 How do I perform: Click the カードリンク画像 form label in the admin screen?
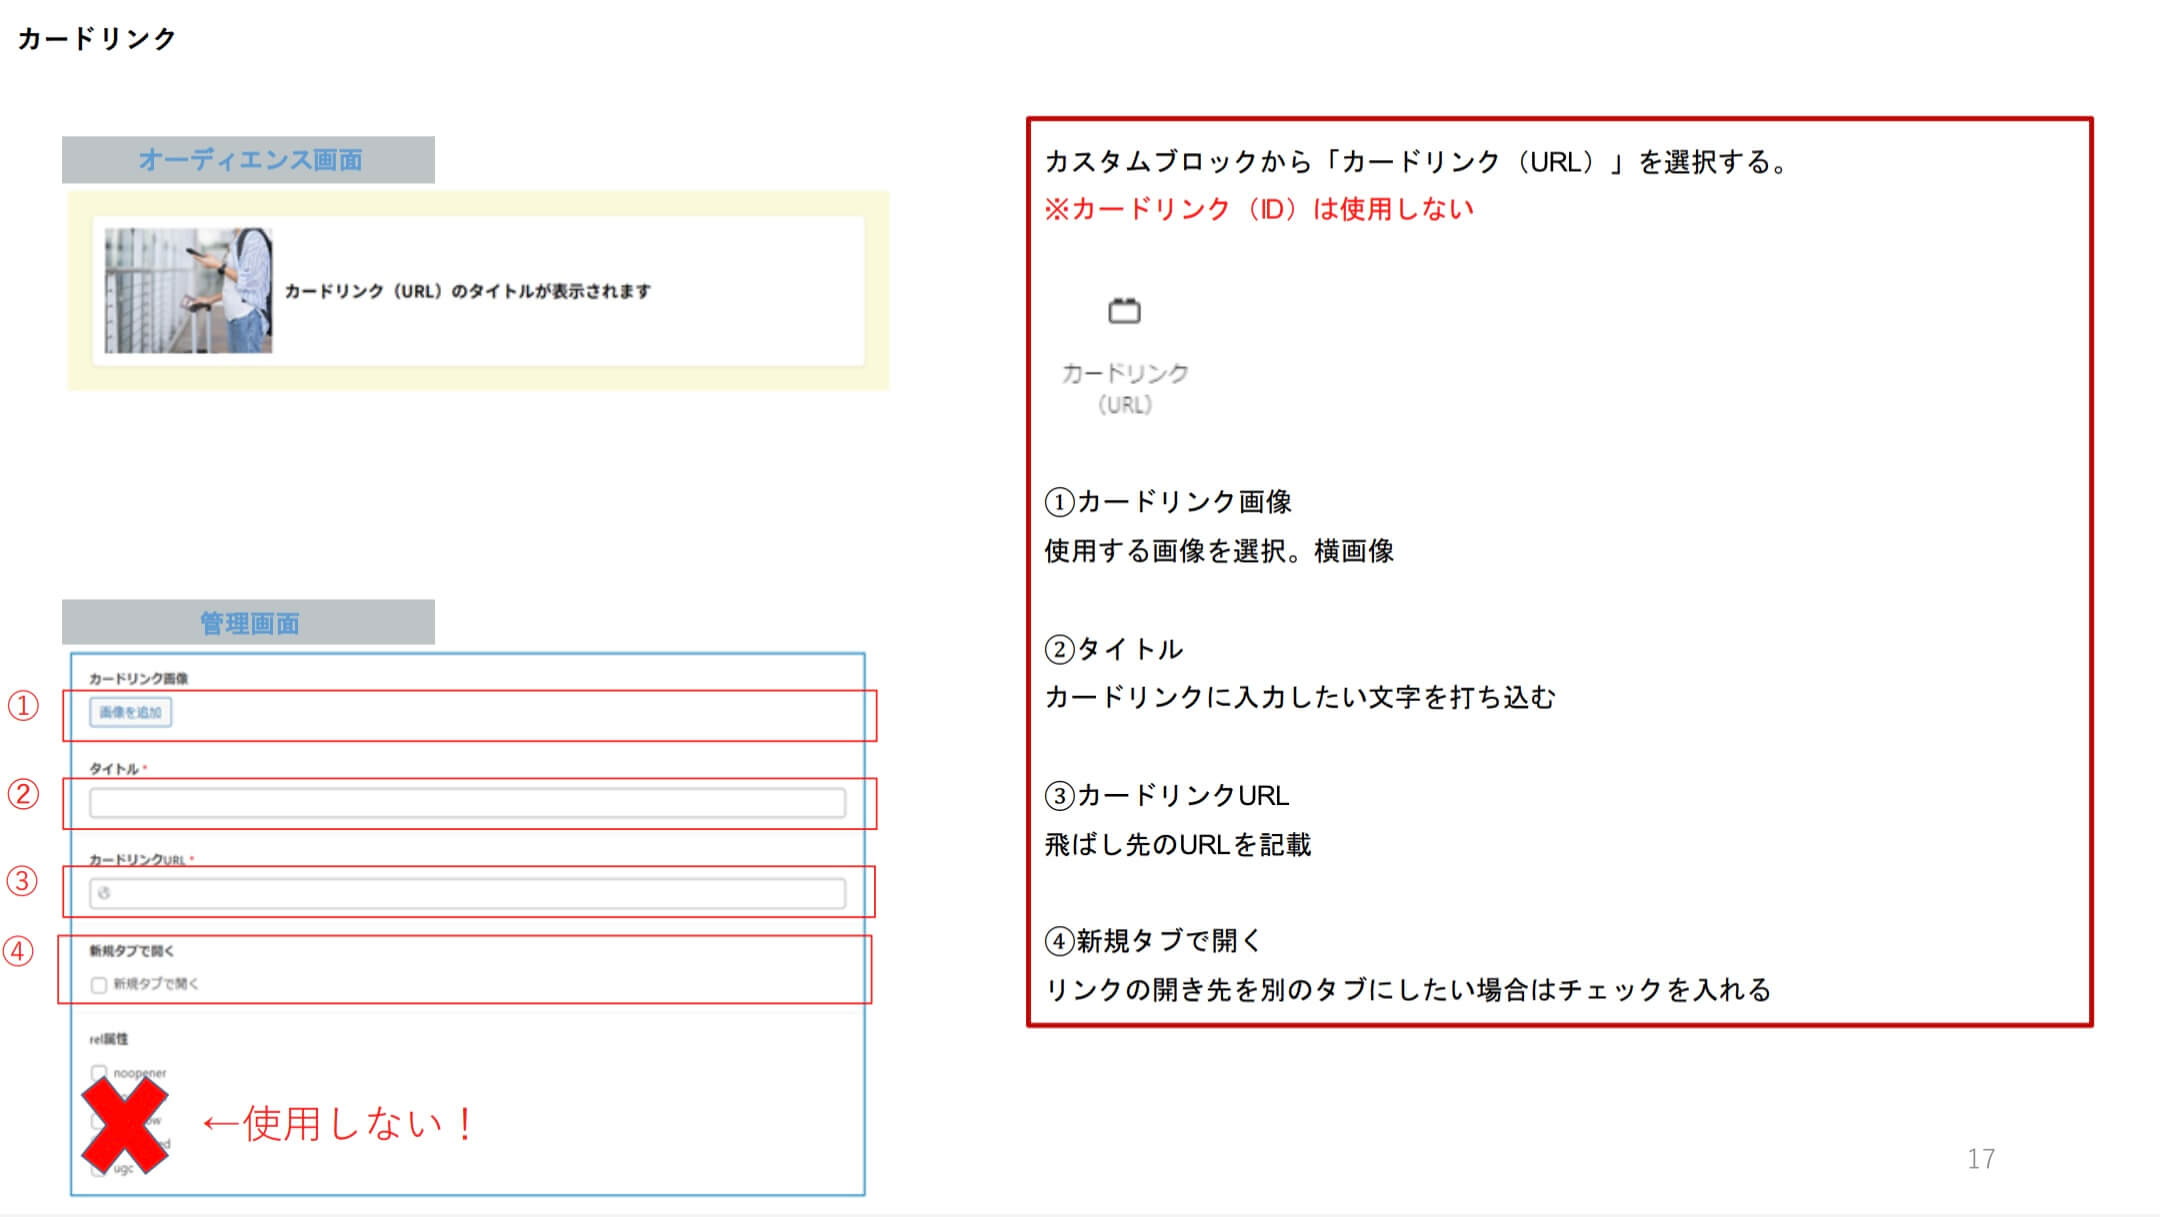(139, 678)
